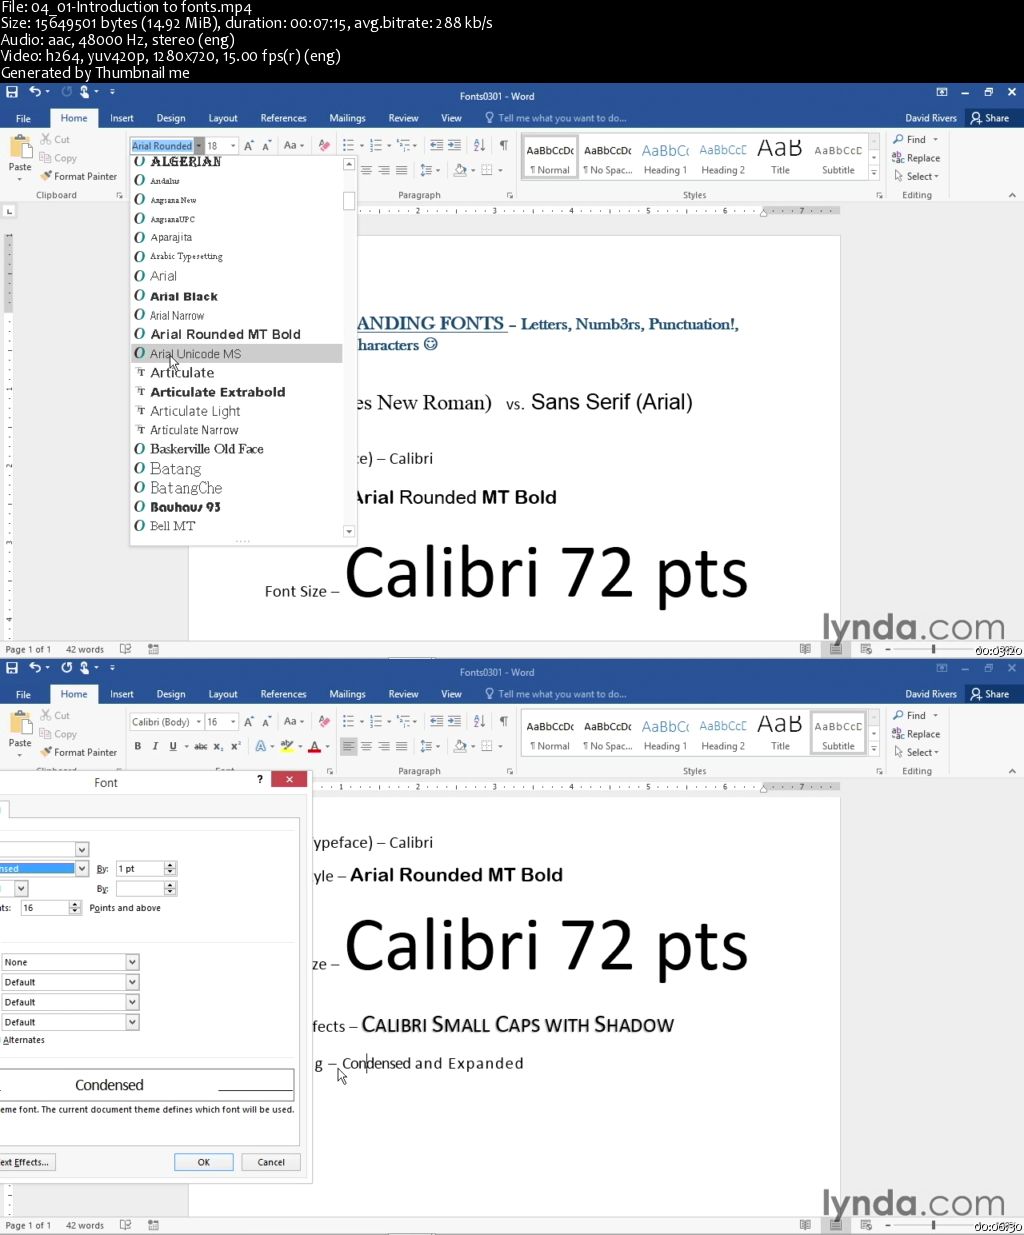
Task: Click Line Spacing in the bottom Word window
Action: pyautogui.click(x=426, y=747)
